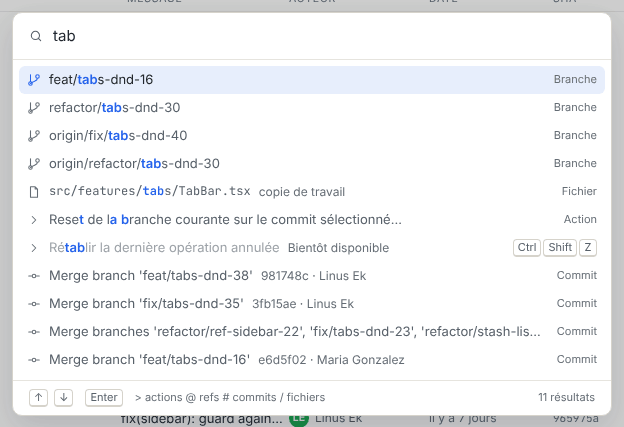The width and height of the screenshot is (624, 427).
Task: Click commit icon for 'Merge branches' row
Action: 34,332
